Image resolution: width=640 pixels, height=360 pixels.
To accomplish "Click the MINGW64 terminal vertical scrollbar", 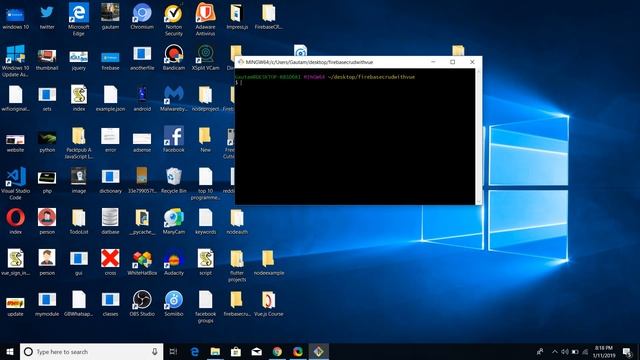I will coord(478,136).
